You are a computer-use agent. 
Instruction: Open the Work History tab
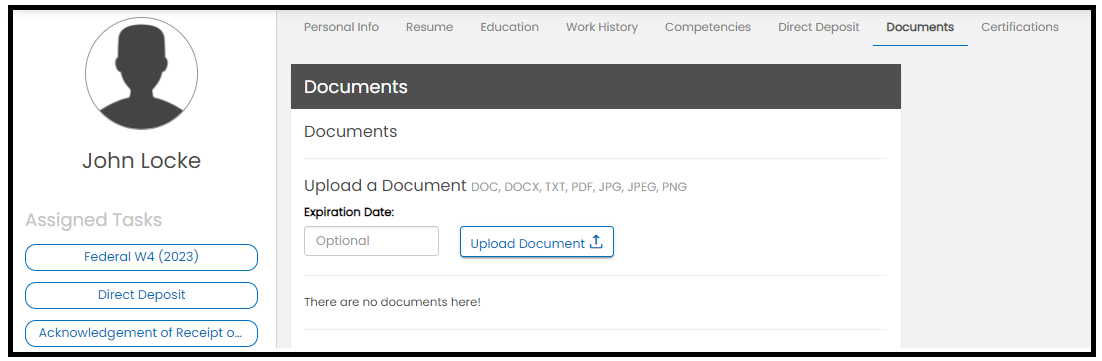[x=602, y=27]
